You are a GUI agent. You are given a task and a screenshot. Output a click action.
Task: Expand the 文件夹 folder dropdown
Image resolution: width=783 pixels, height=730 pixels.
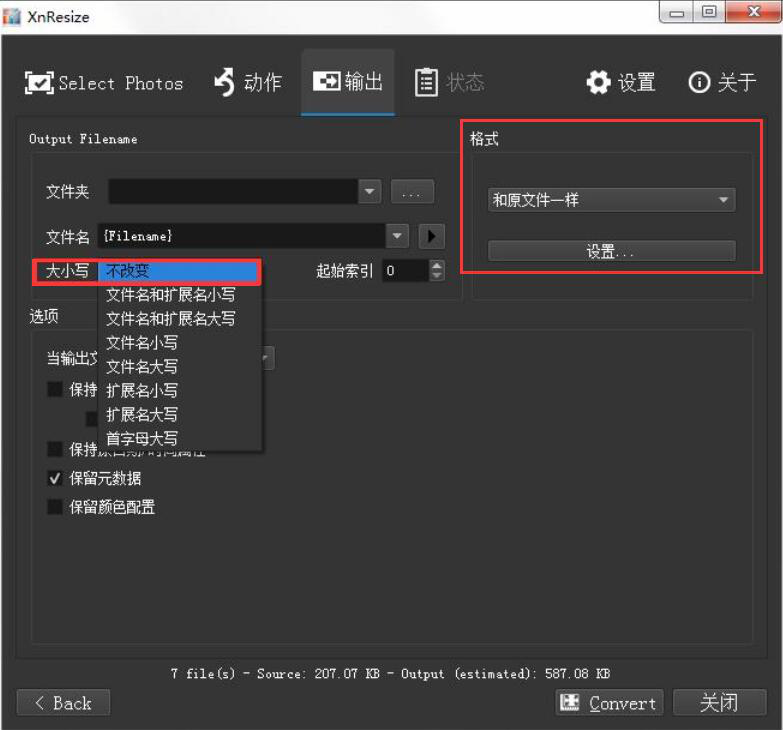[370, 192]
